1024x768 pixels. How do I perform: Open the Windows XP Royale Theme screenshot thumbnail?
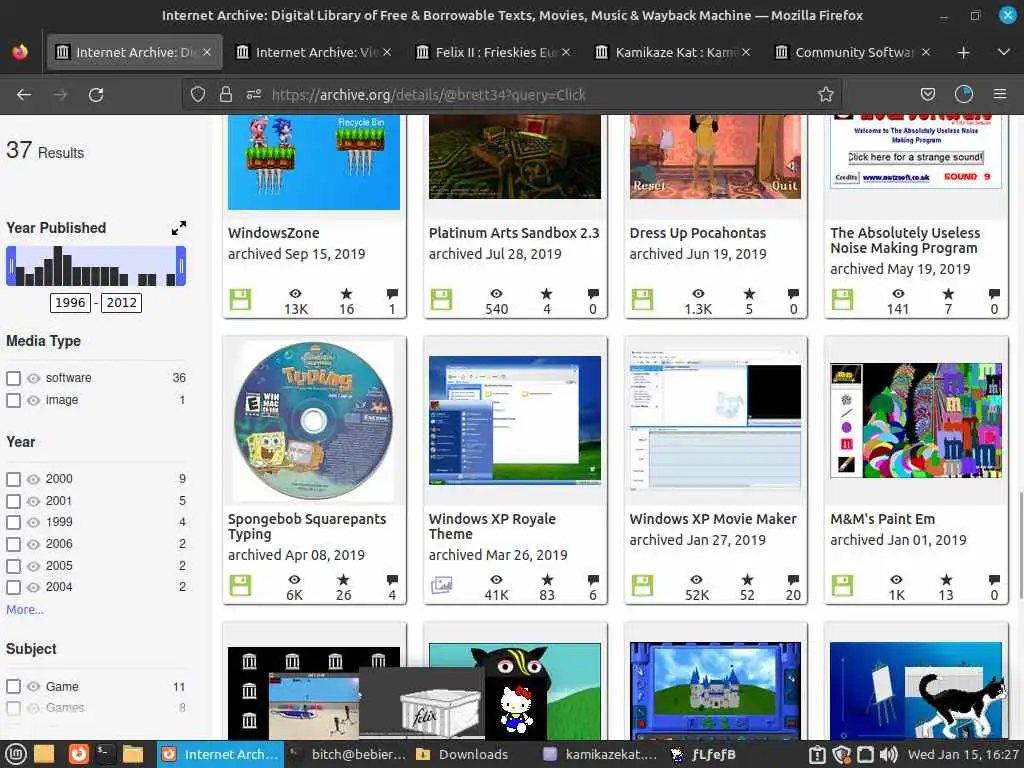[515, 421]
